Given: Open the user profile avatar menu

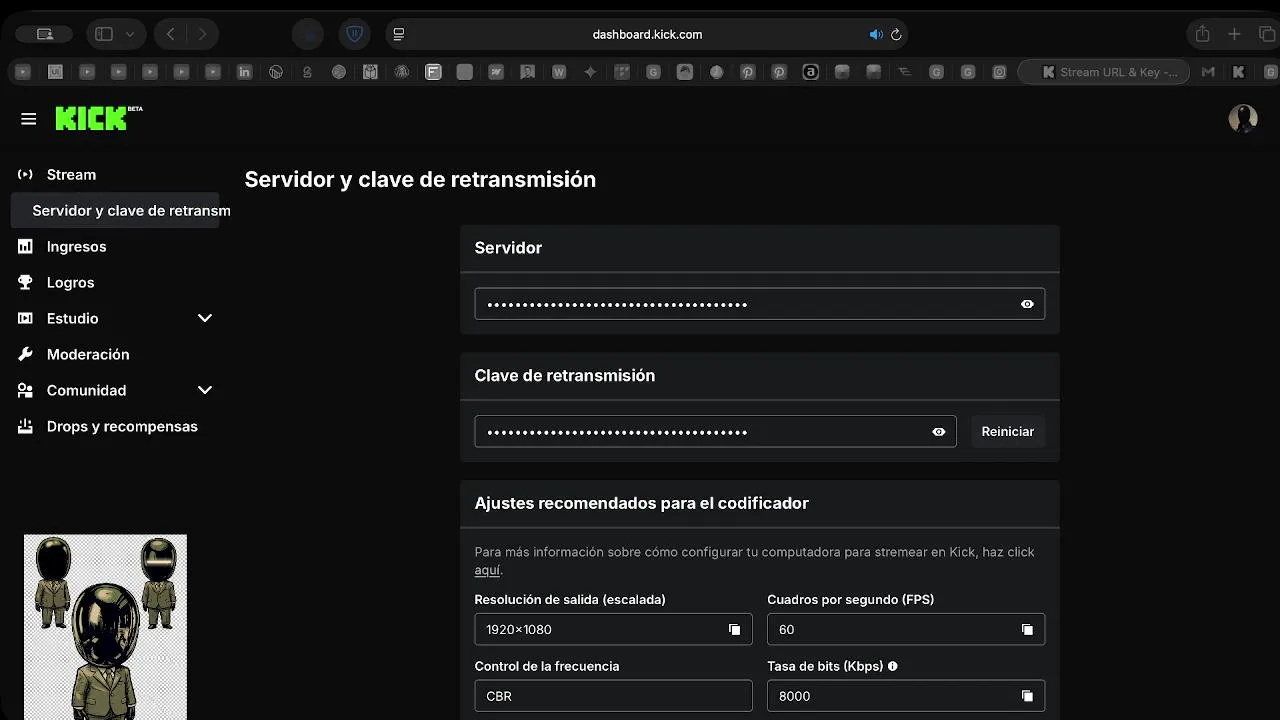Looking at the screenshot, I should tap(1243, 118).
